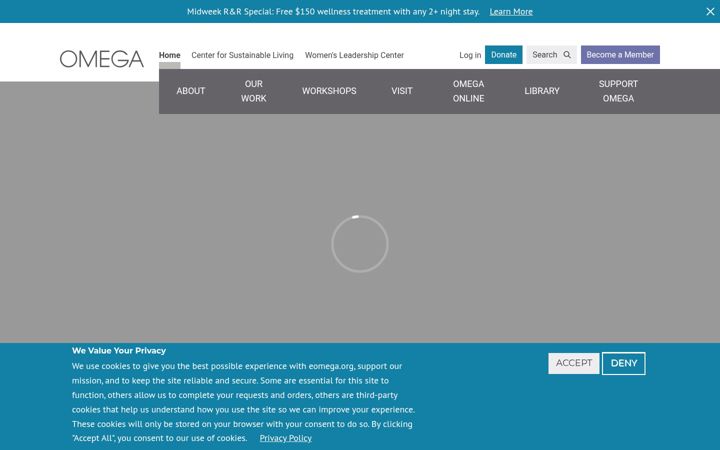720x450 pixels.
Task: Click the We Value Your Privacy heading
Action: click(119, 350)
